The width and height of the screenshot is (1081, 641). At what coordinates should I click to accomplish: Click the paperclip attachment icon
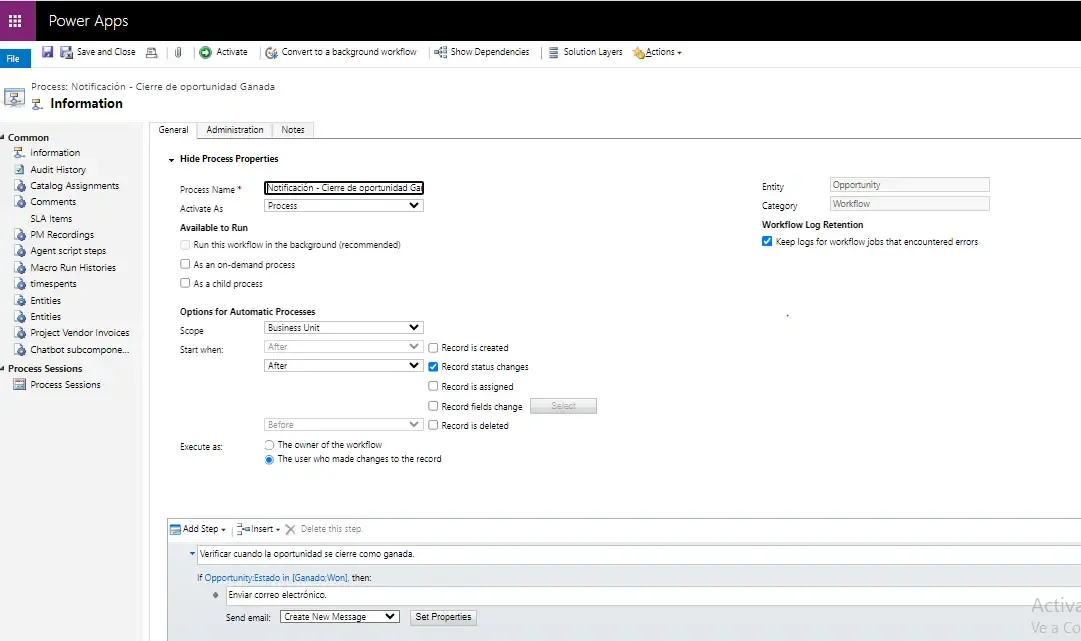pos(178,52)
